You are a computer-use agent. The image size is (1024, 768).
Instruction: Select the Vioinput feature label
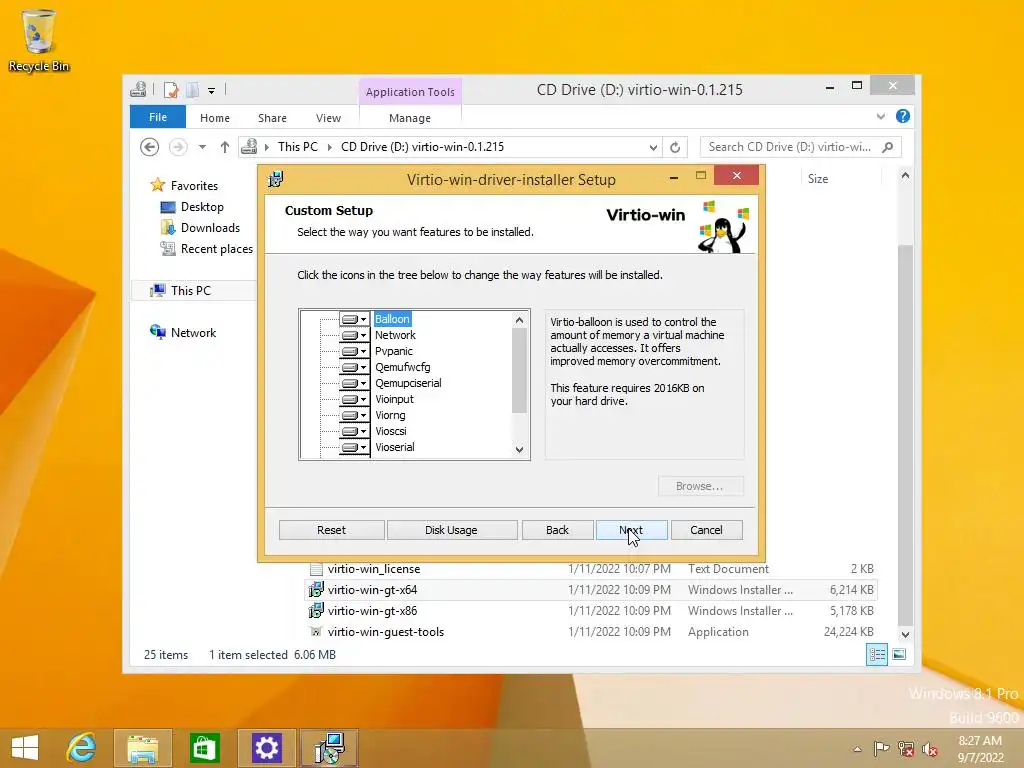[x=394, y=399]
